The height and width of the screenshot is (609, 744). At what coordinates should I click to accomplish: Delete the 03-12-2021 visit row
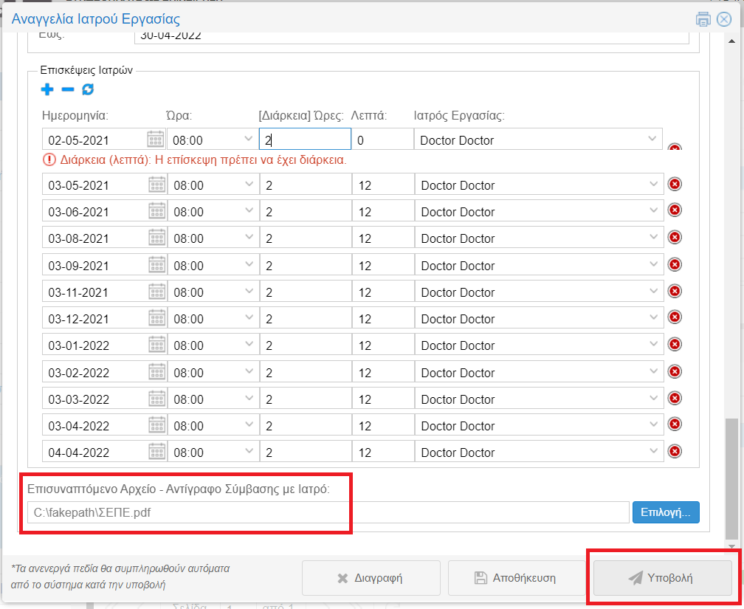pos(675,317)
